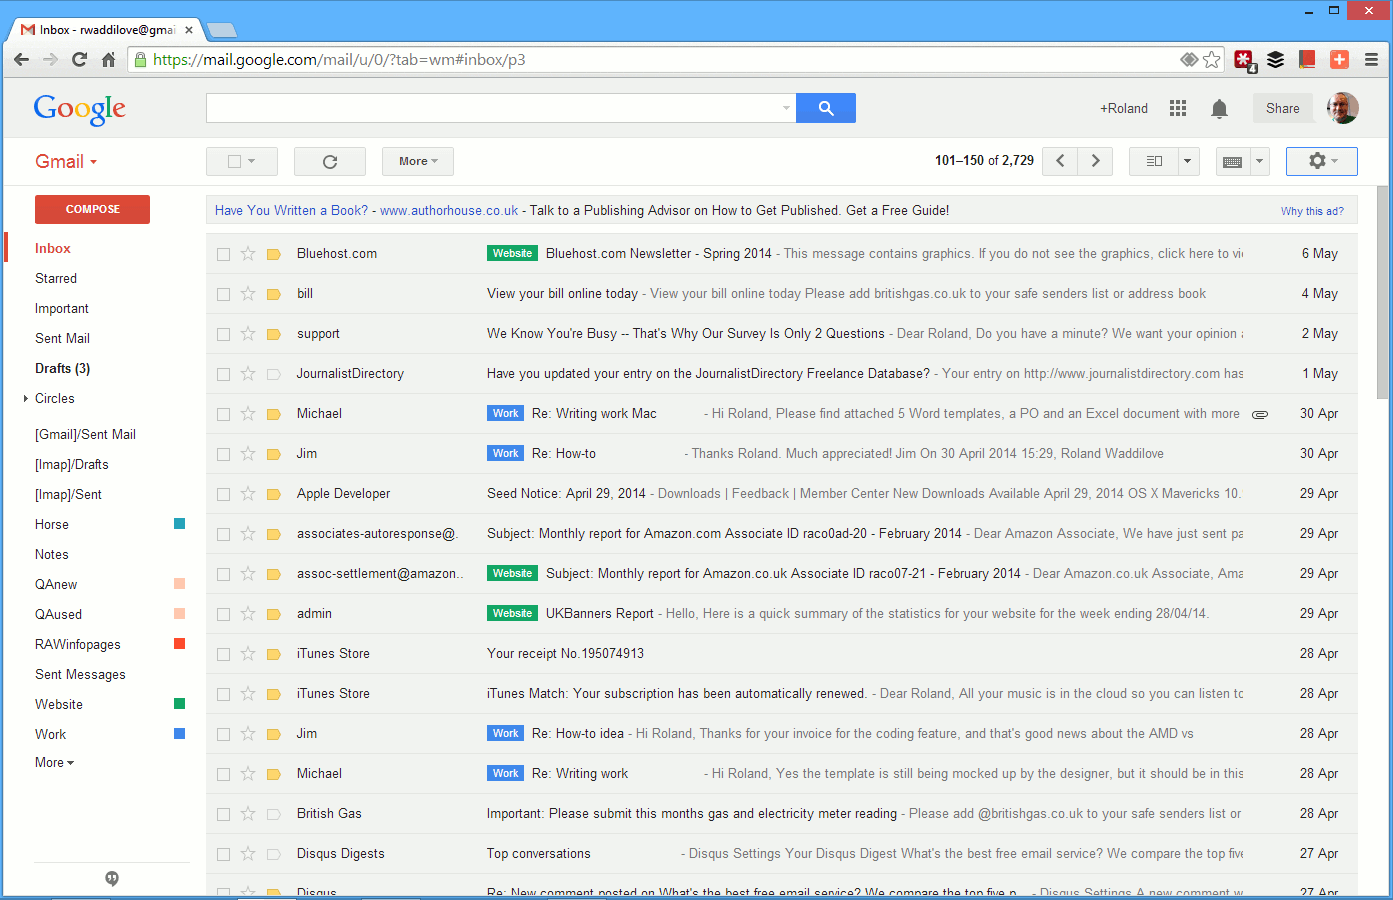
Task: Expand the Circles section in sidebar
Action: [26, 398]
